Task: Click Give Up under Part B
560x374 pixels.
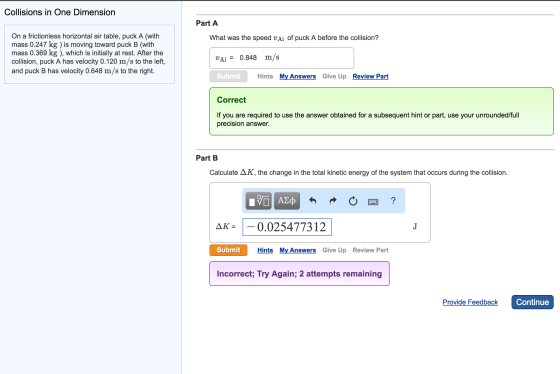Action: click(x=334, y=250)
